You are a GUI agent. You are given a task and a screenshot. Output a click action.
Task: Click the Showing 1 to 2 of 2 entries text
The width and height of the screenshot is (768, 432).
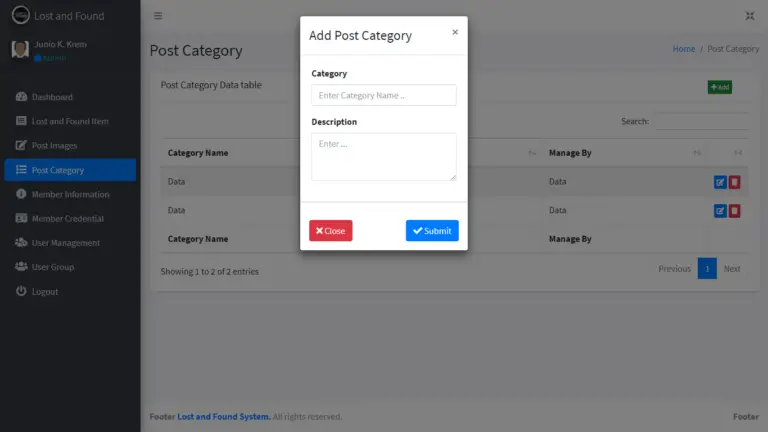pos(210,271)
